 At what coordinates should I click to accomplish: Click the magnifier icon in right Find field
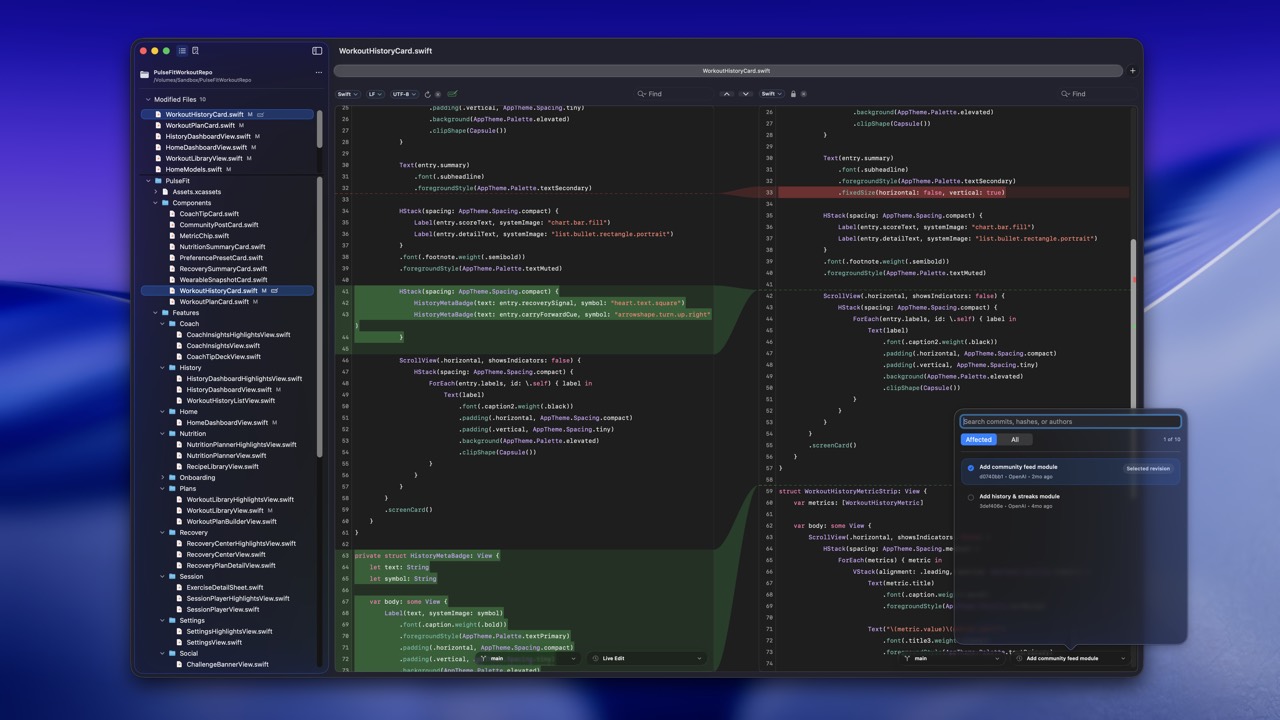click(1065, 94)
